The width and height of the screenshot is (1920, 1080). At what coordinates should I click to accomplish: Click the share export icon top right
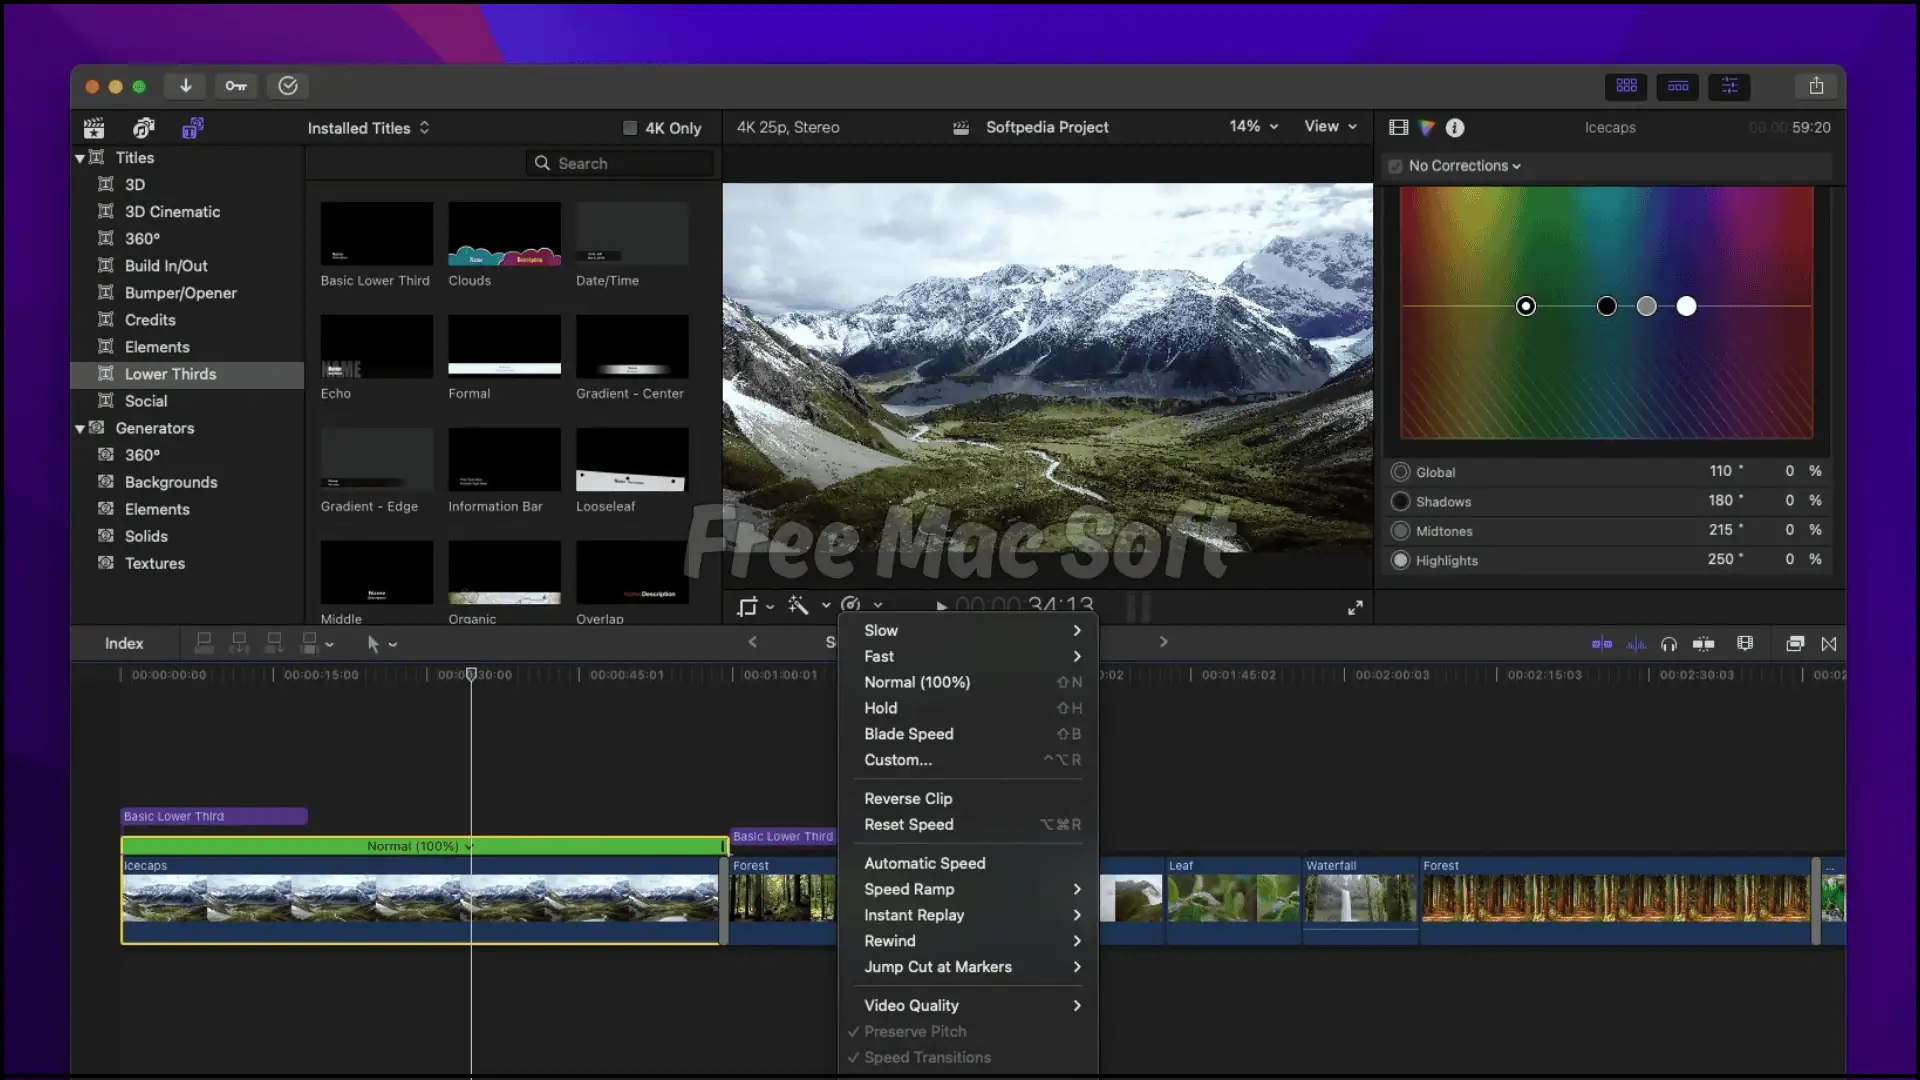coord(1816,85)
